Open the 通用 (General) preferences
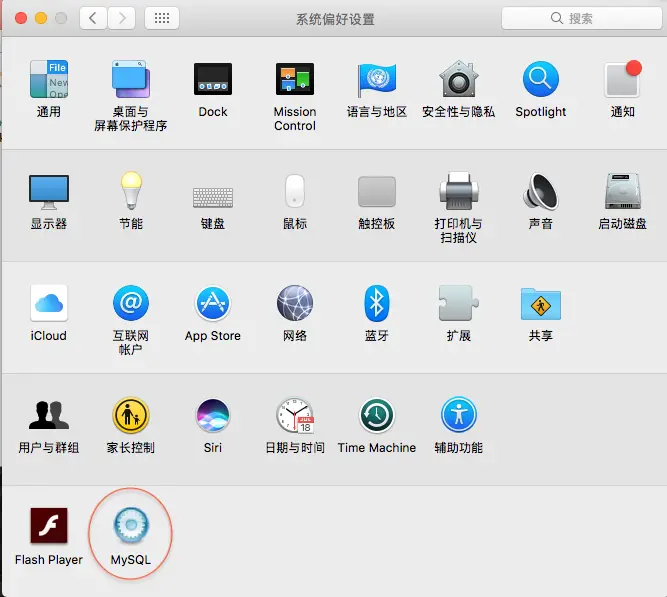The height and width of the screenshot is (597, 667). pos(49,80)
